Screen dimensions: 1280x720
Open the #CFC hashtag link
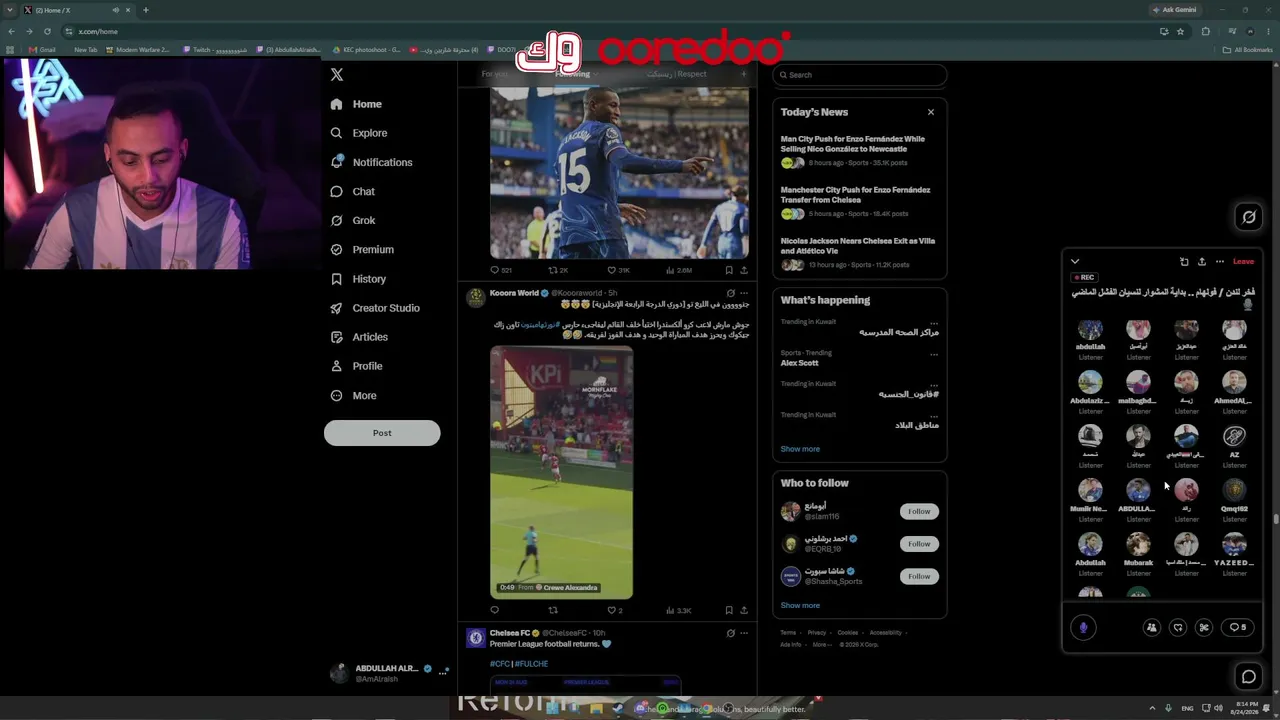coord(500,664)
